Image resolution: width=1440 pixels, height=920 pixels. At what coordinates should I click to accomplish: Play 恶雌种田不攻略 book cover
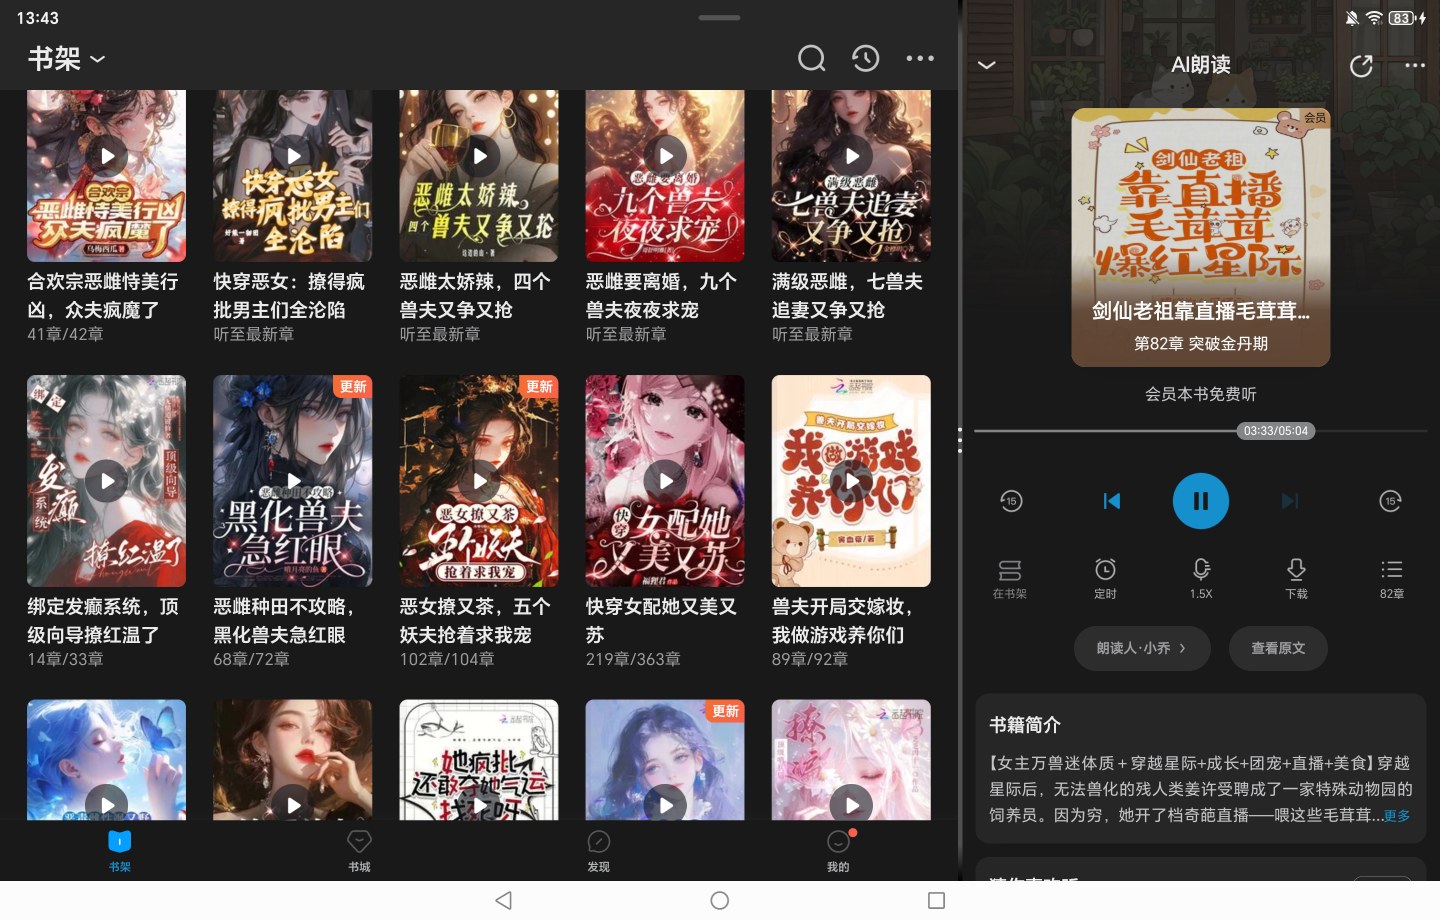coord(293,481)
